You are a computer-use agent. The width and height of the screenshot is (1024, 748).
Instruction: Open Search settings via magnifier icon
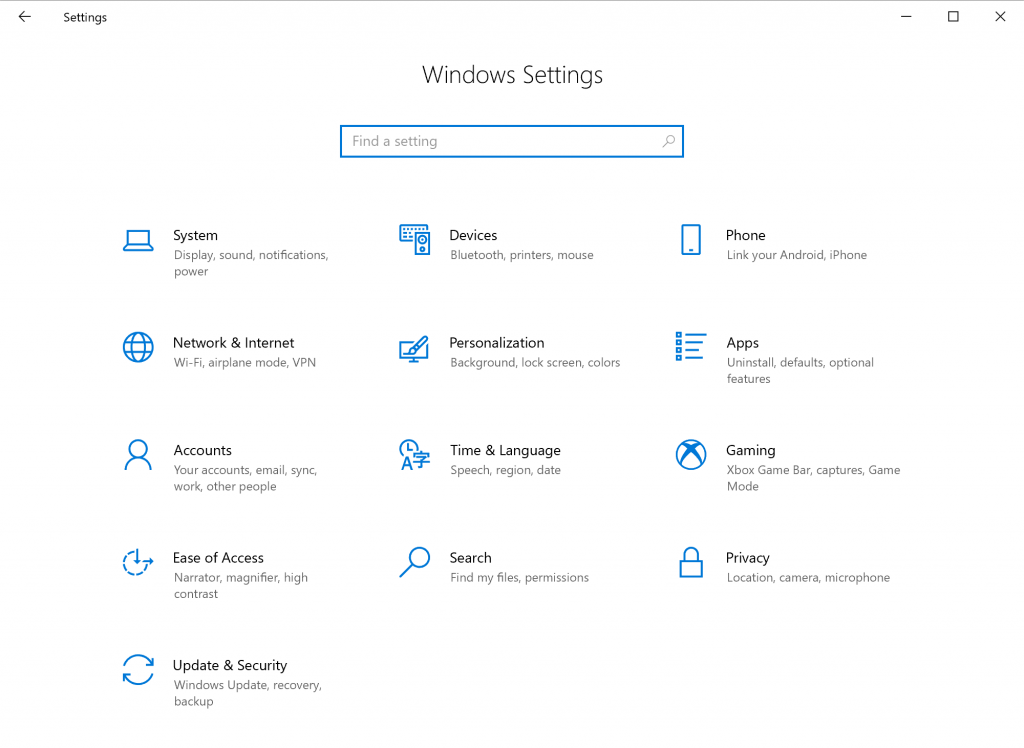click(414, 563)
